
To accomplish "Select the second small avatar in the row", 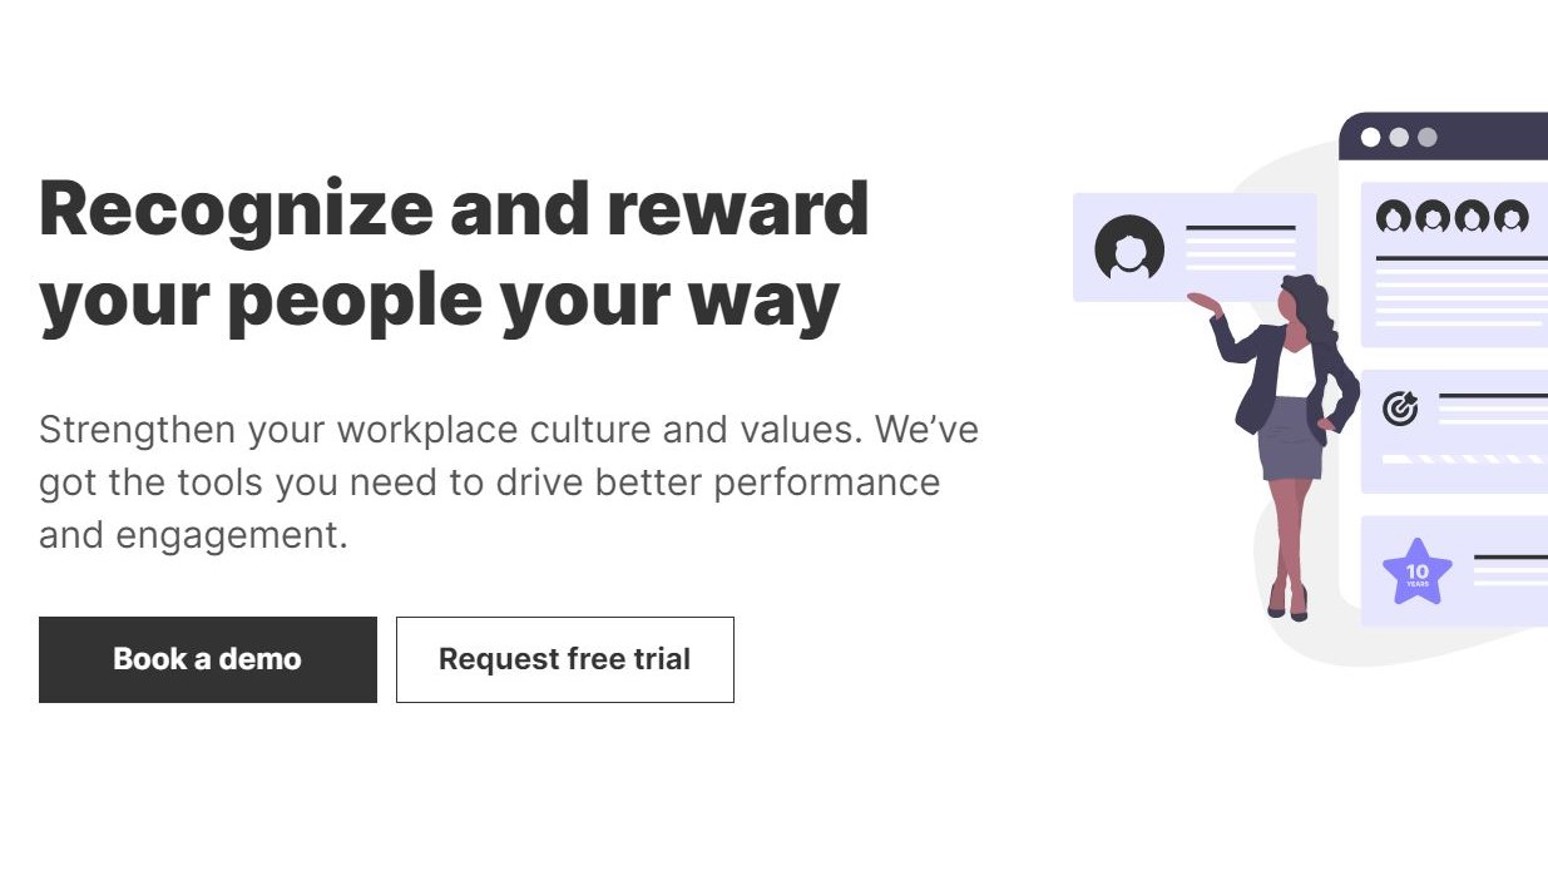I will coord(1432,216).
